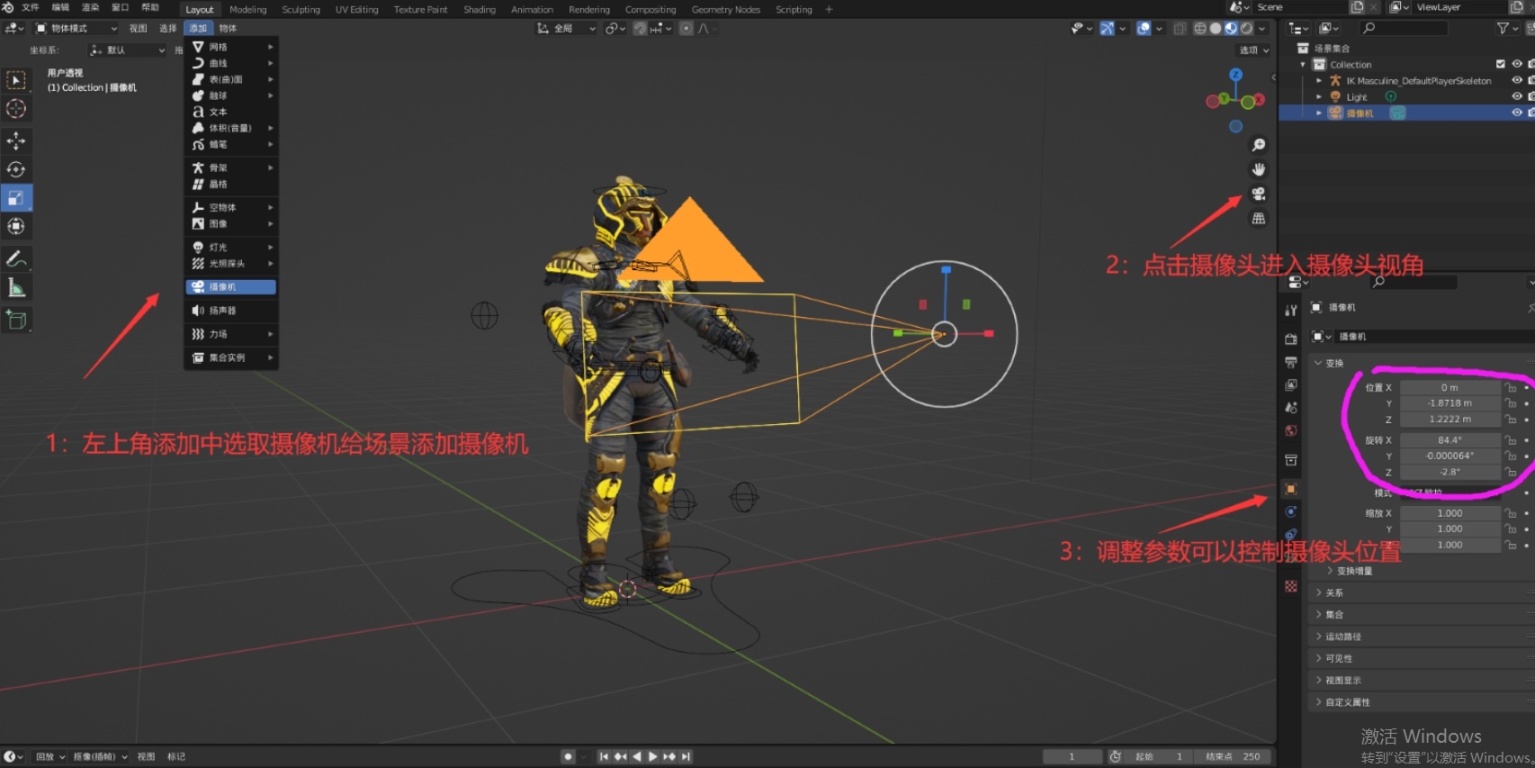Viewport: 1535px width, 768px height.
Task: Open the World properties tab (red globe)
Action: pos(1291,431)
